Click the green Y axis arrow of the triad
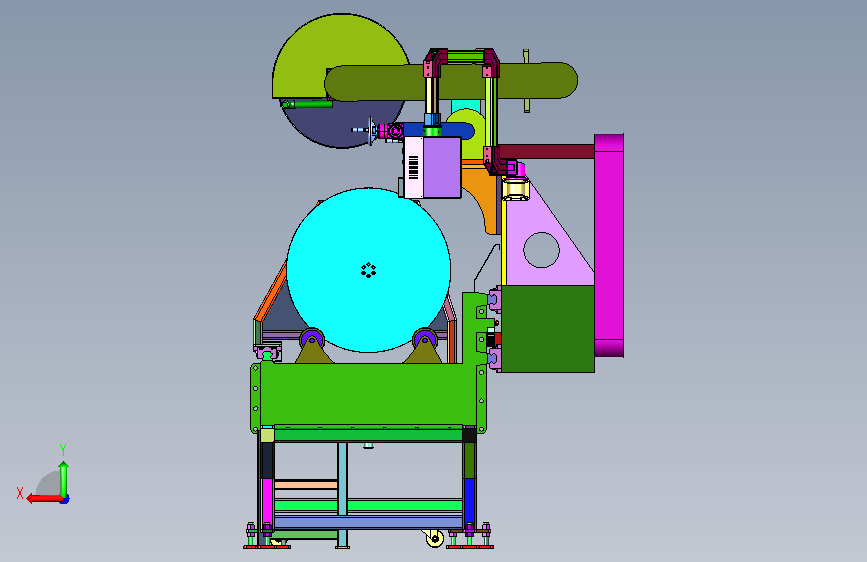The height and width of the screenshot is (562, 867). pyautogui.click(x=64, y=479)
